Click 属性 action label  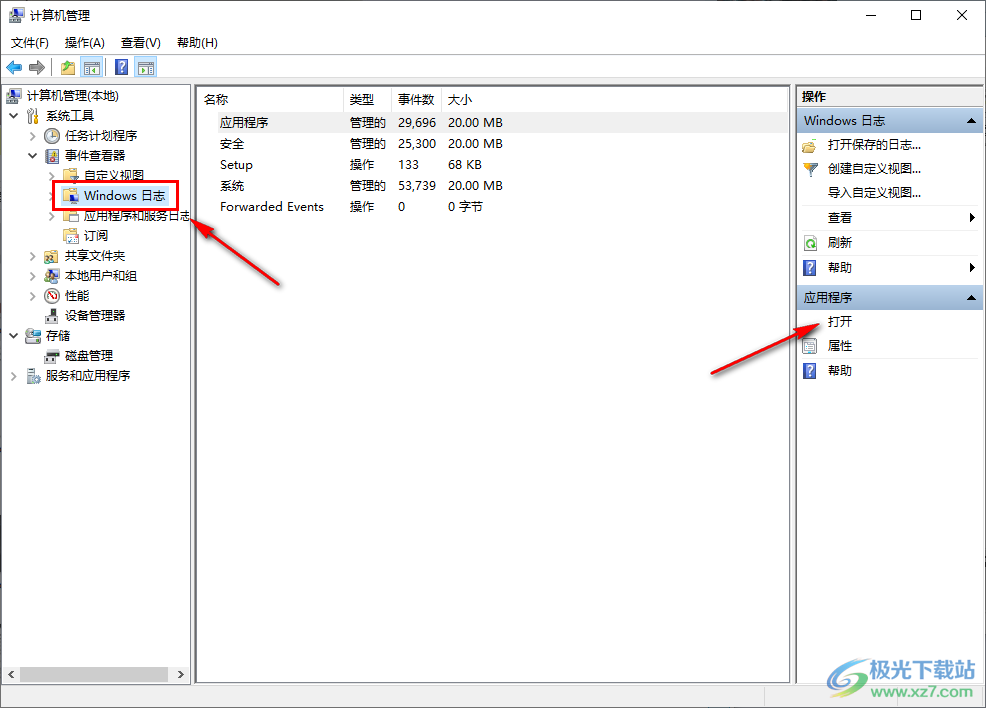point(839,346)
